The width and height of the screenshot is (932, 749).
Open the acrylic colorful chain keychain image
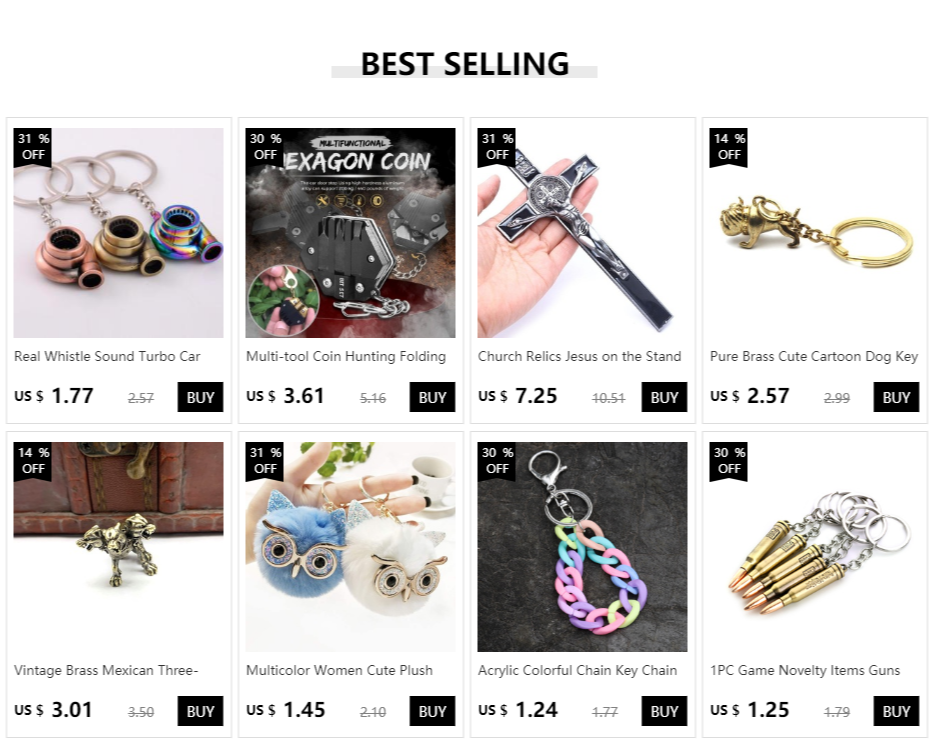(582, 547)
